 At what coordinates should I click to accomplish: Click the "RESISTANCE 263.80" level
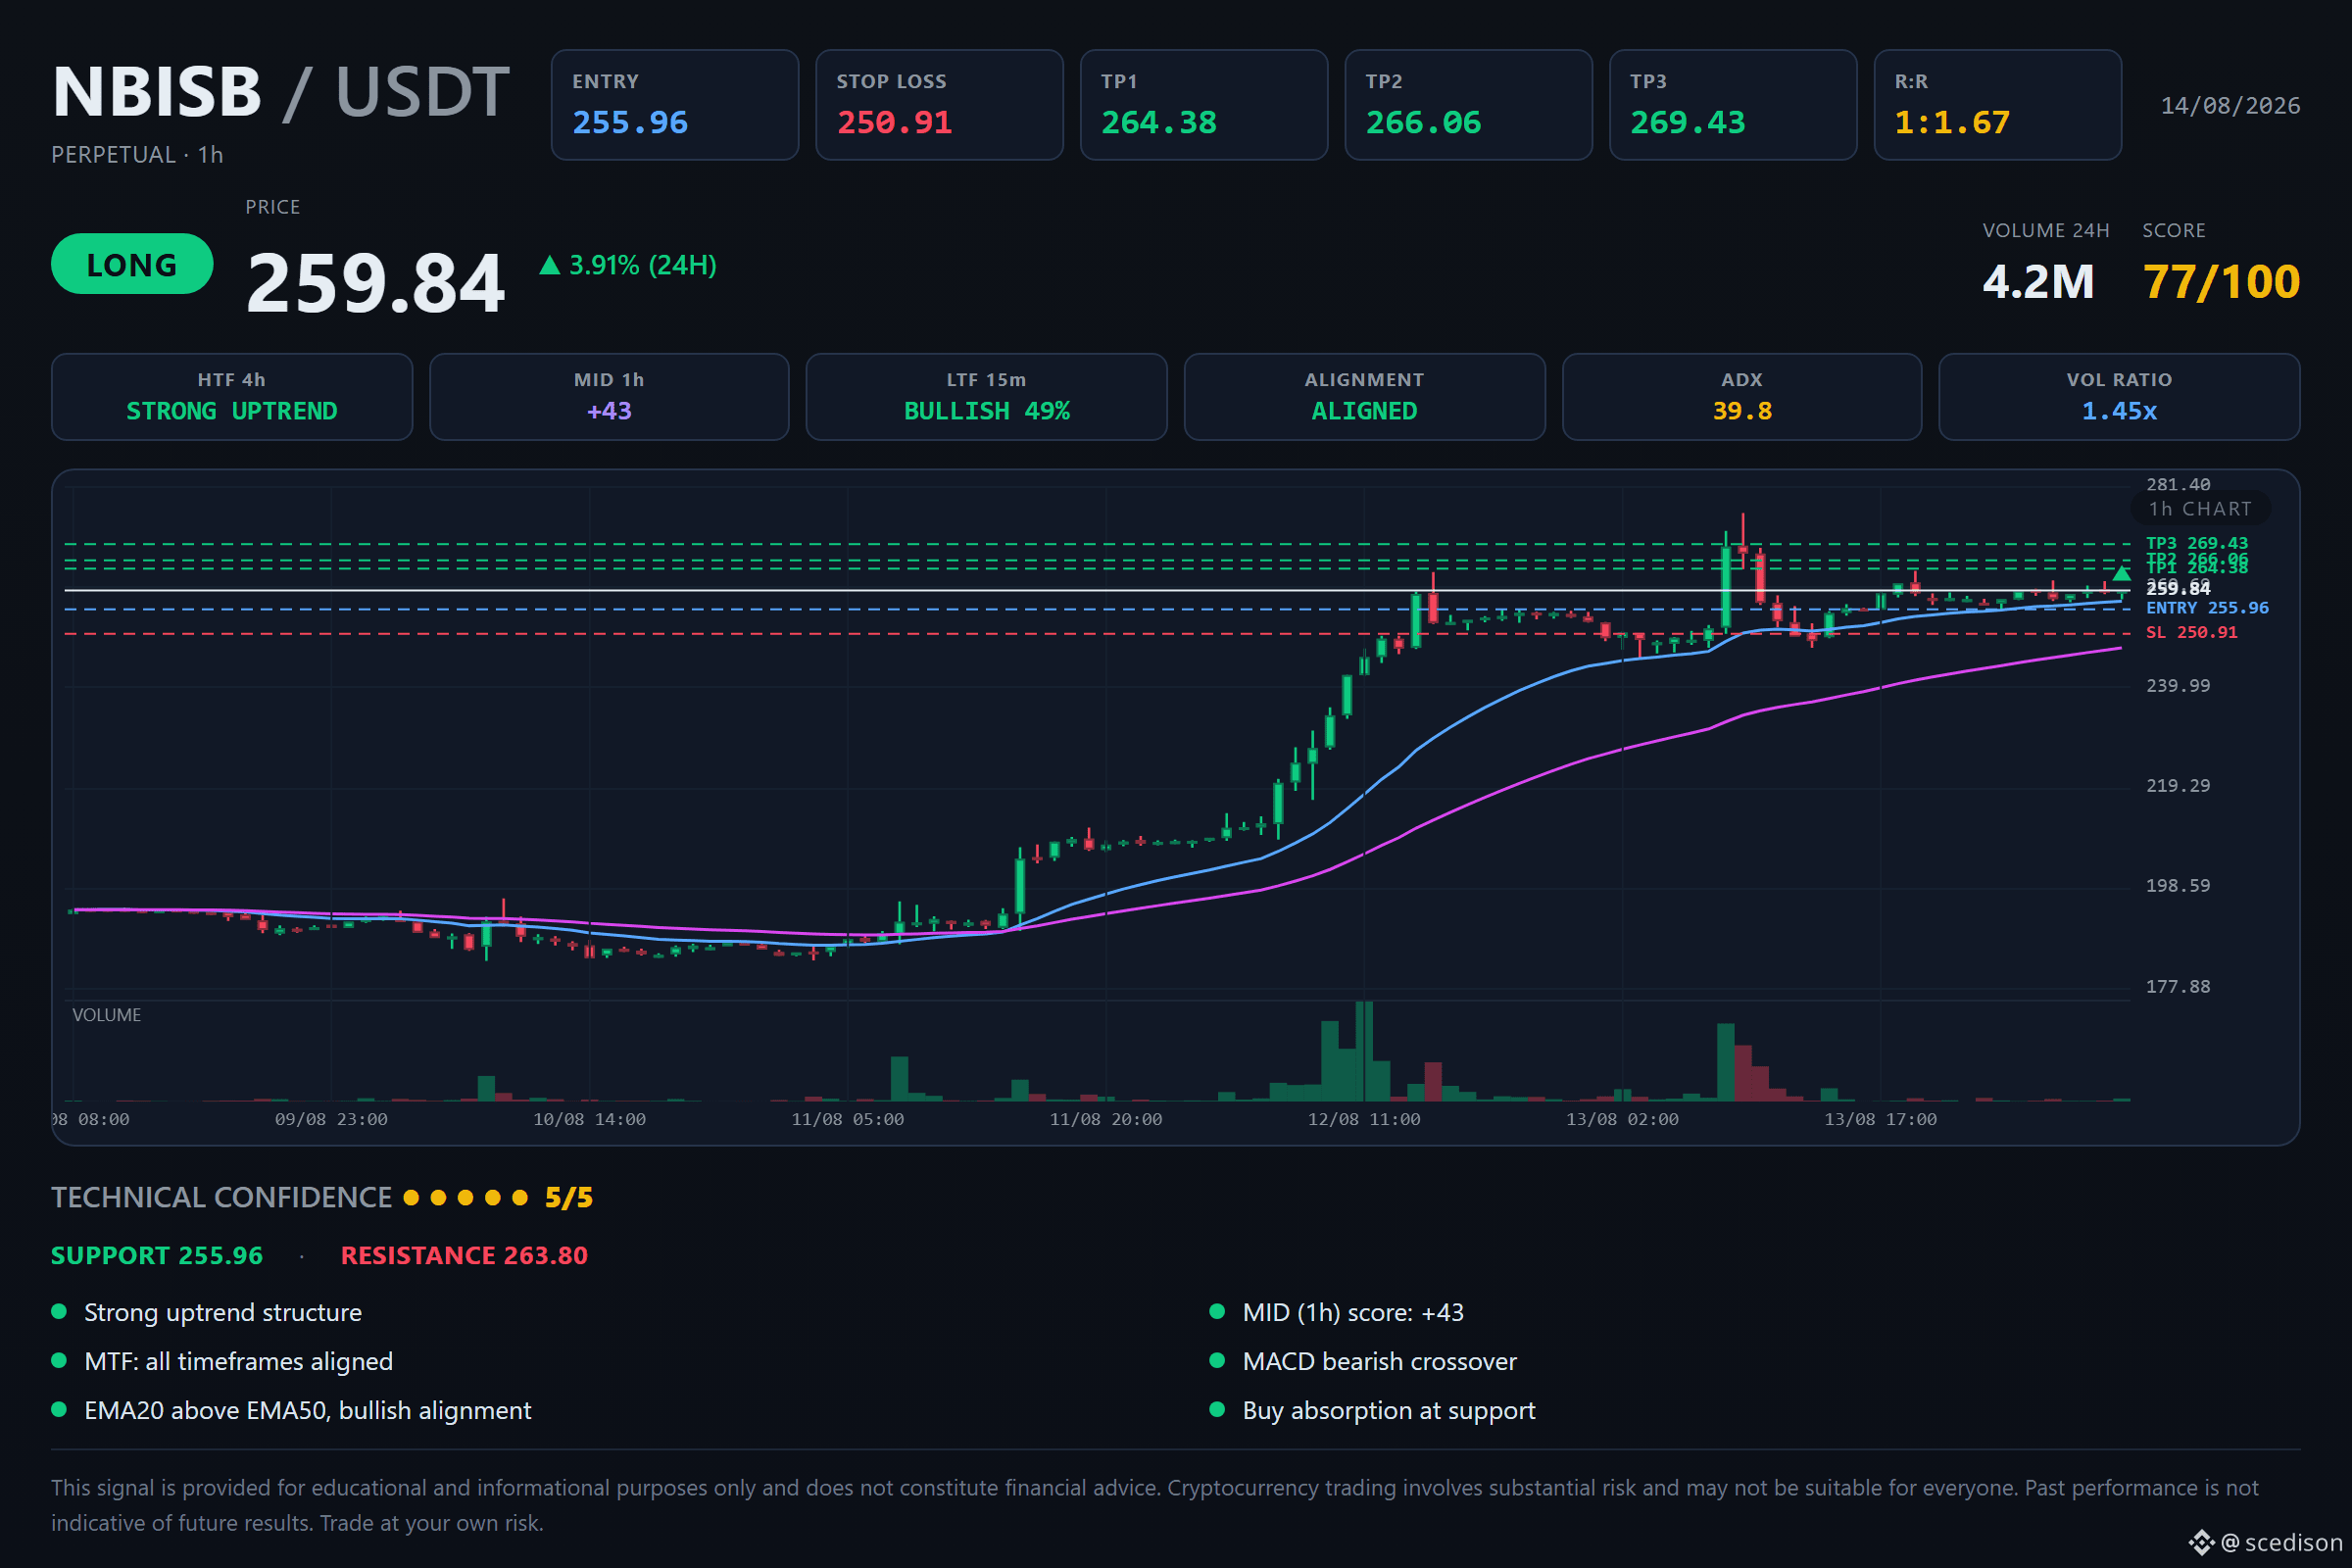[x=464, y=1256]
